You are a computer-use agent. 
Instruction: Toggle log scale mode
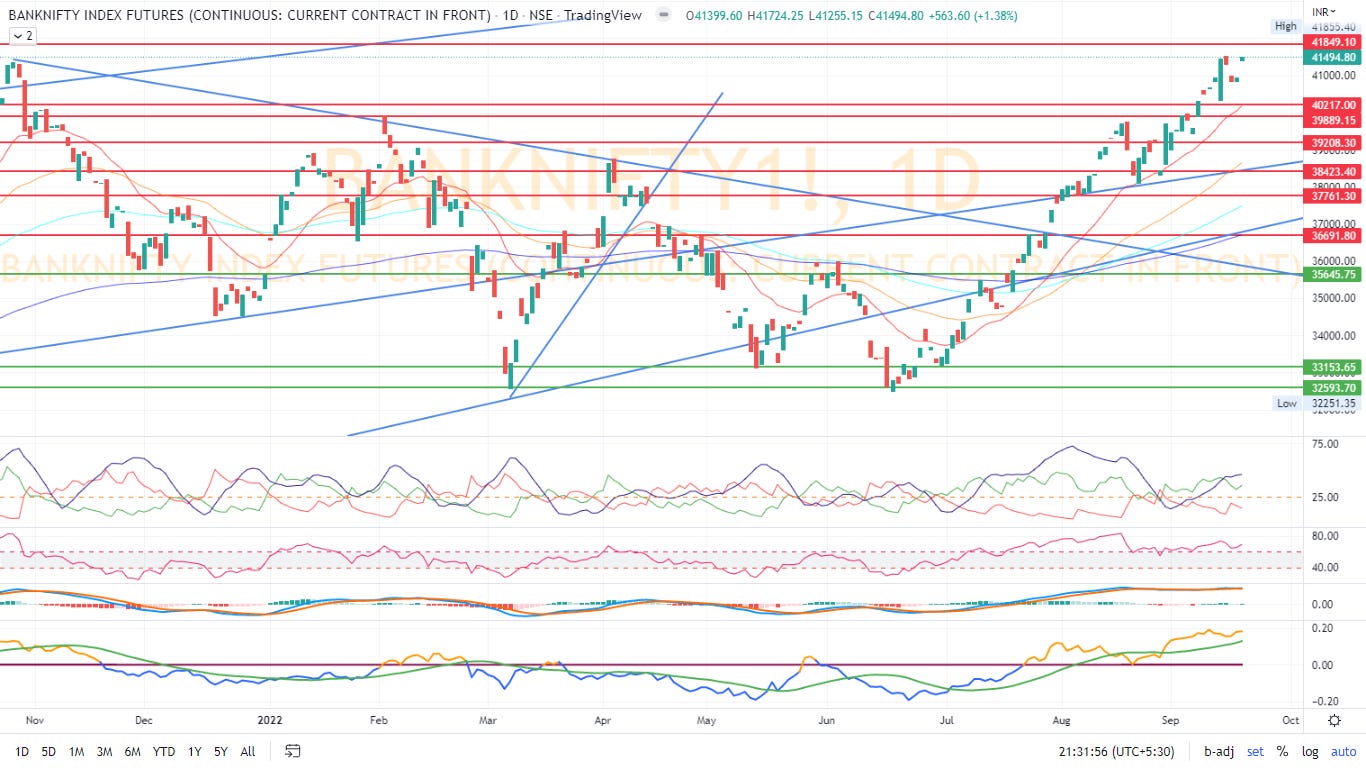(x=1308, y=751)
